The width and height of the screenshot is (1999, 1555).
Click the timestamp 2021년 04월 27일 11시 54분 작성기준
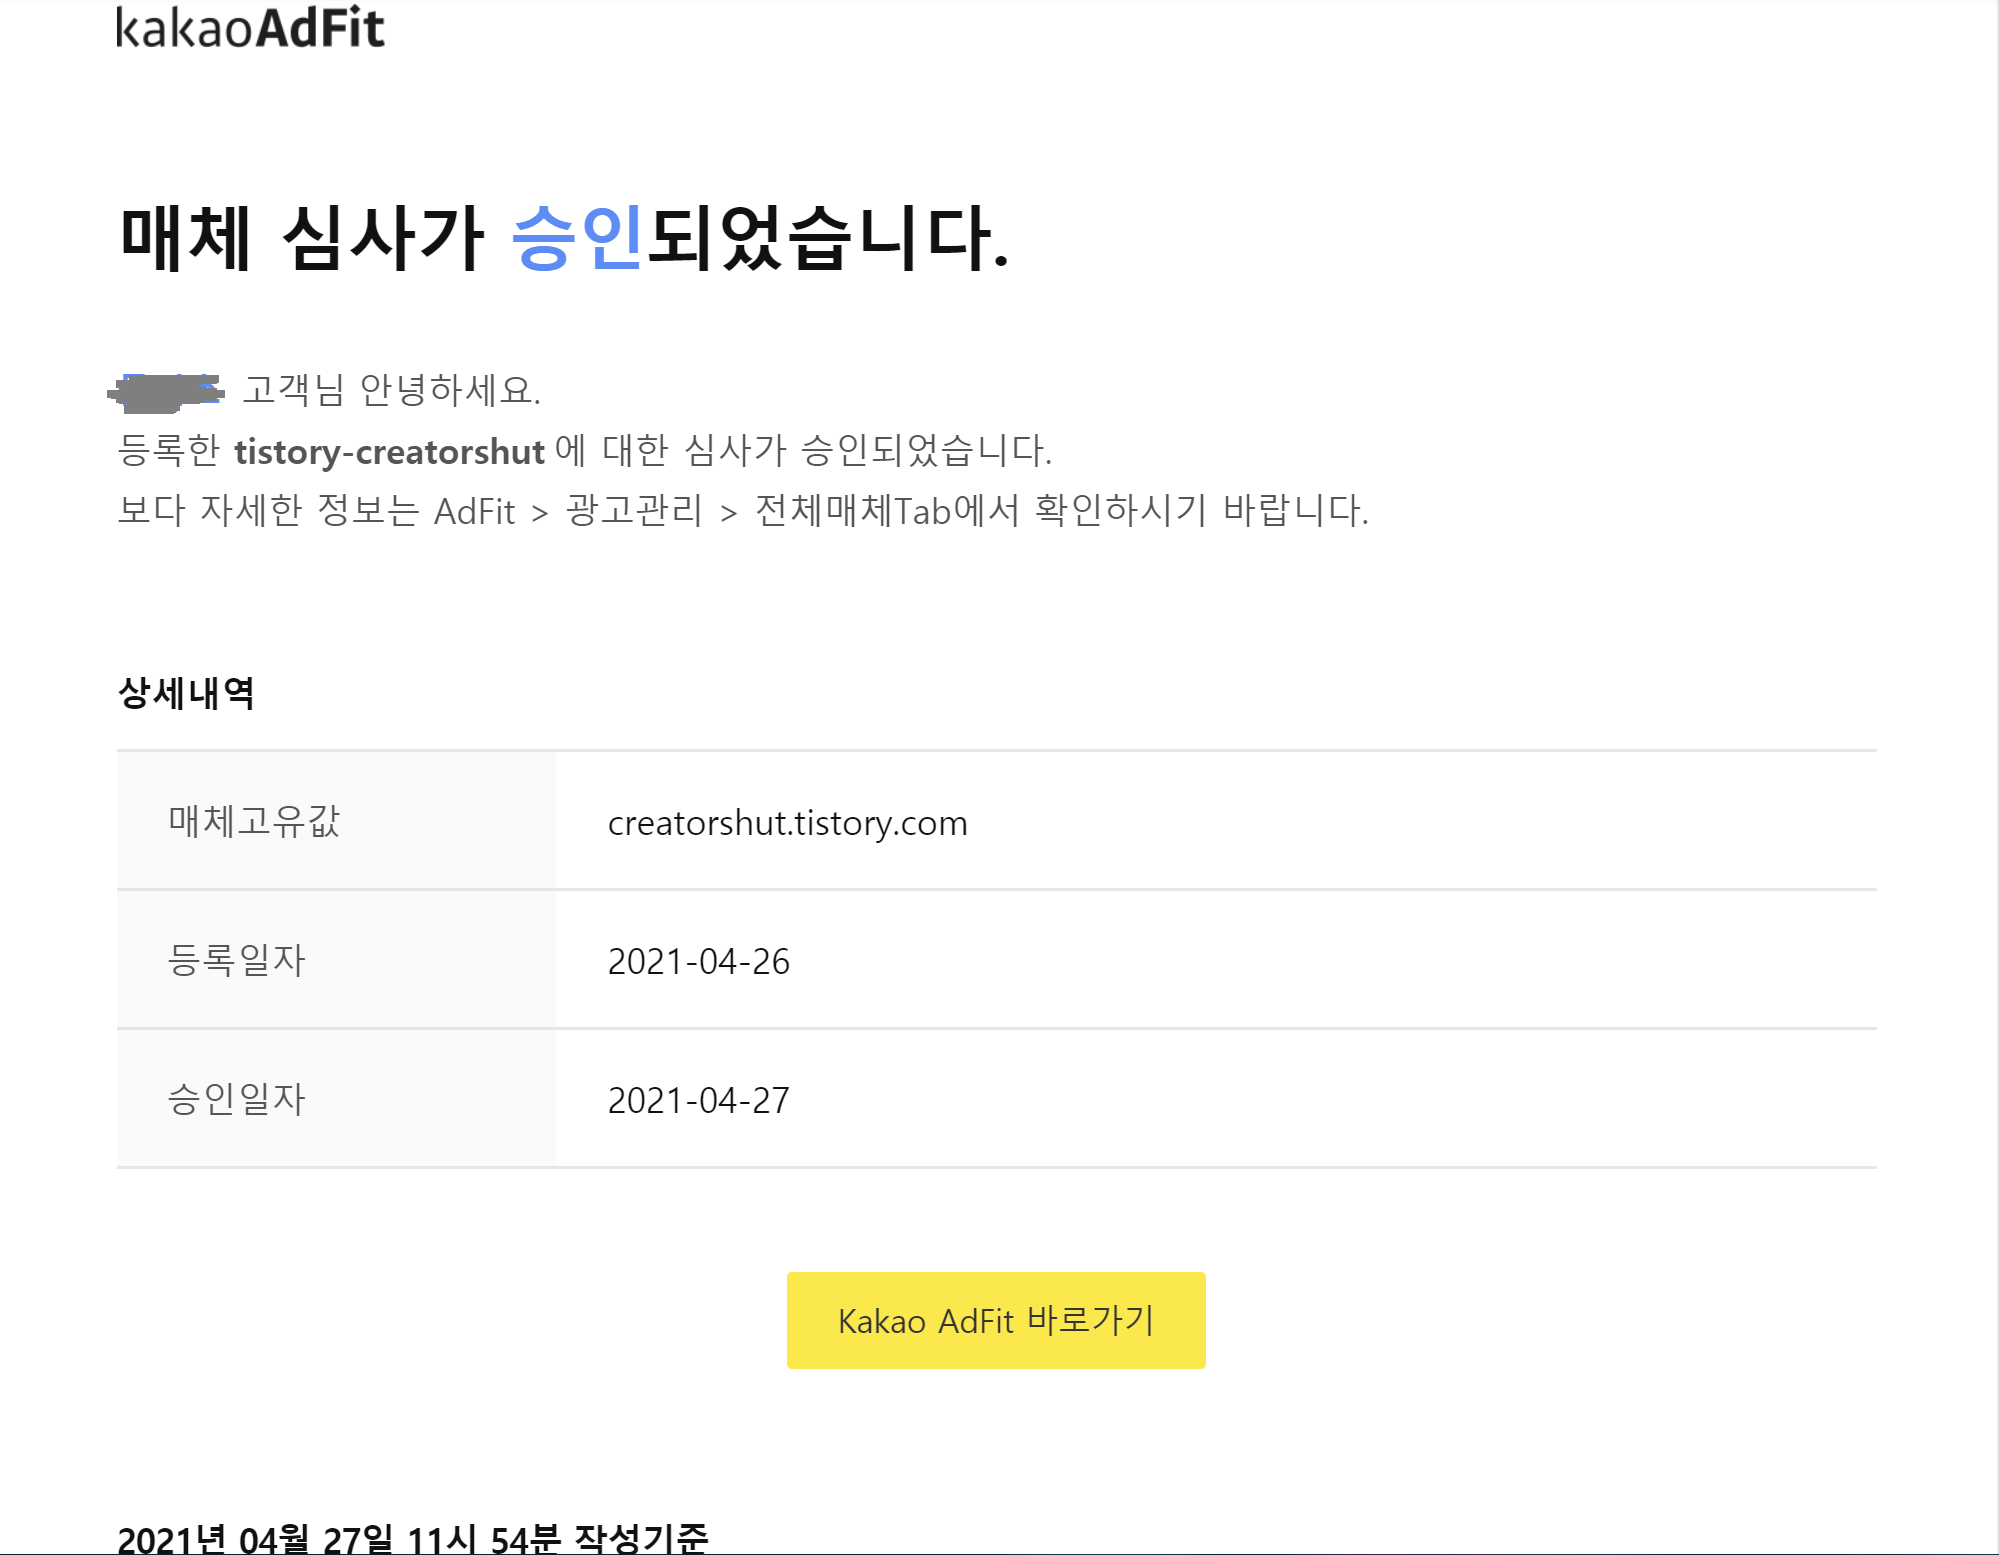(x=413, y=1538)
